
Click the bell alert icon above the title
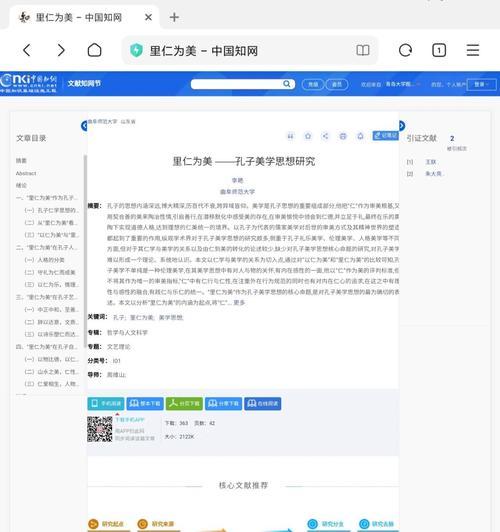[360, 136]
